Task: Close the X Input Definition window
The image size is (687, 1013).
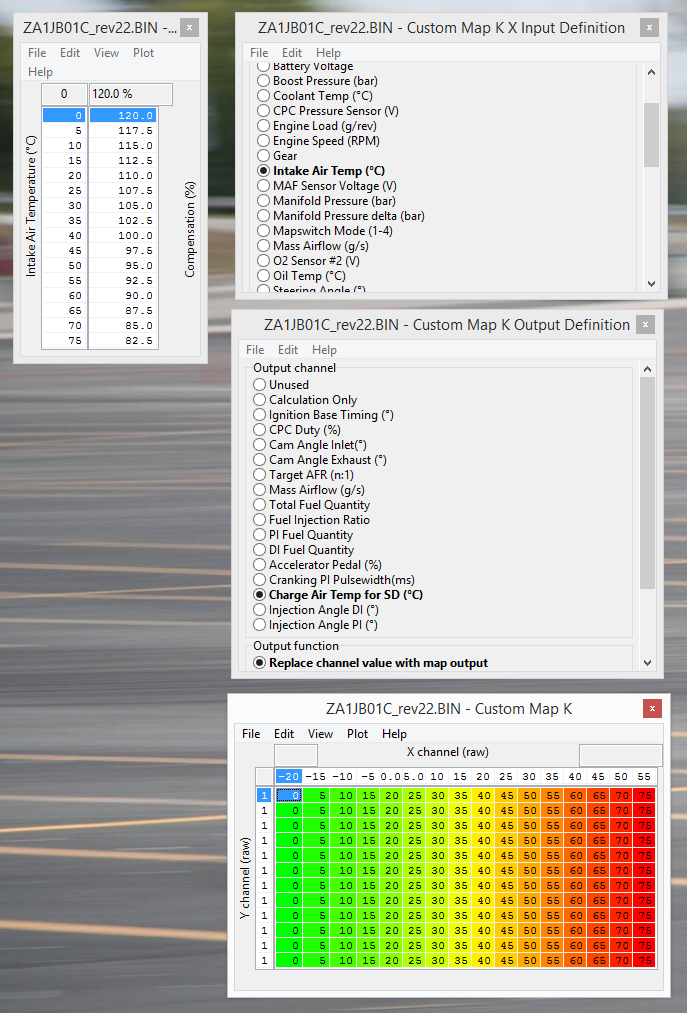Action: tap(650, 28)
